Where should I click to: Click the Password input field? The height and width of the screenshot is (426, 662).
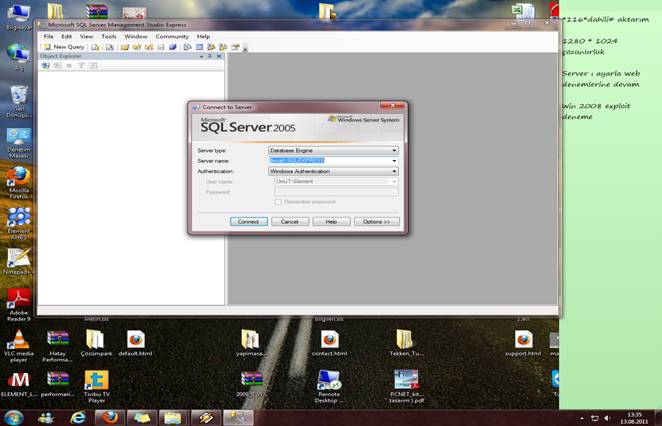tap(336, 192)
